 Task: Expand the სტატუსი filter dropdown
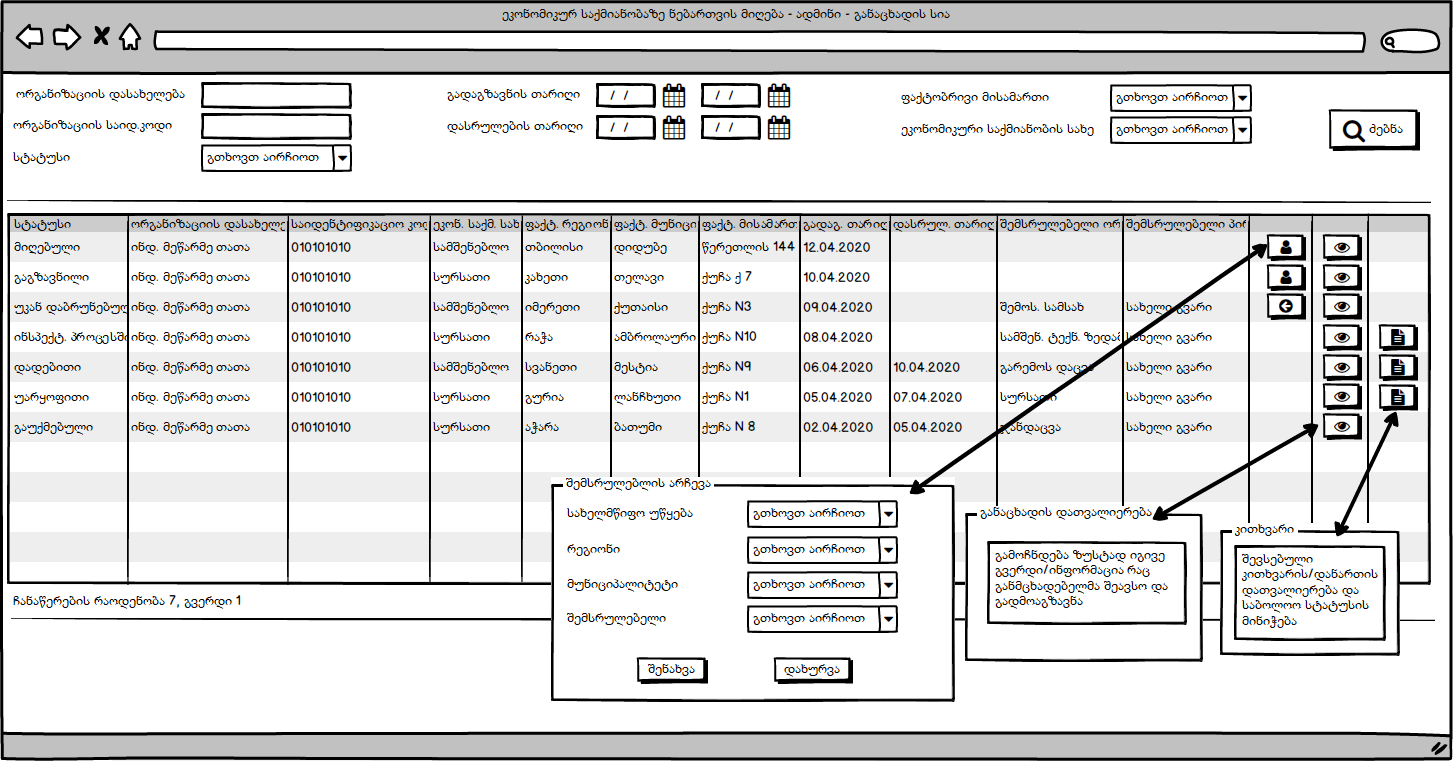tap(341, 158)
